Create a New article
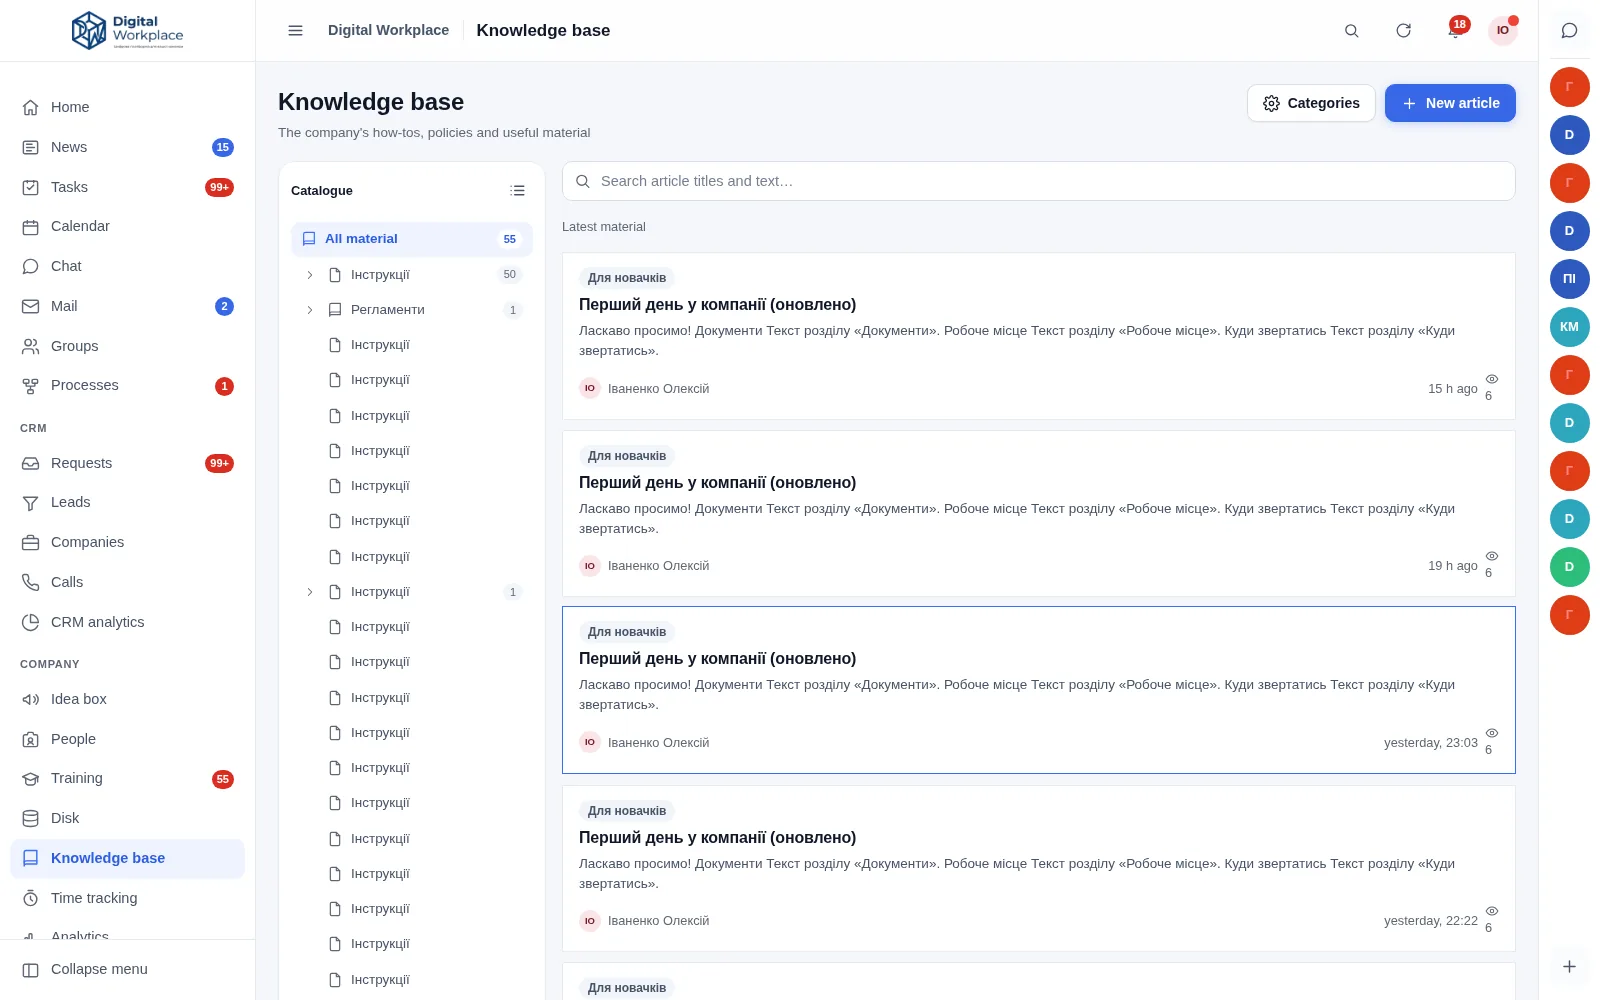Screen dimensions: 1600x1000 point(1450,103)
